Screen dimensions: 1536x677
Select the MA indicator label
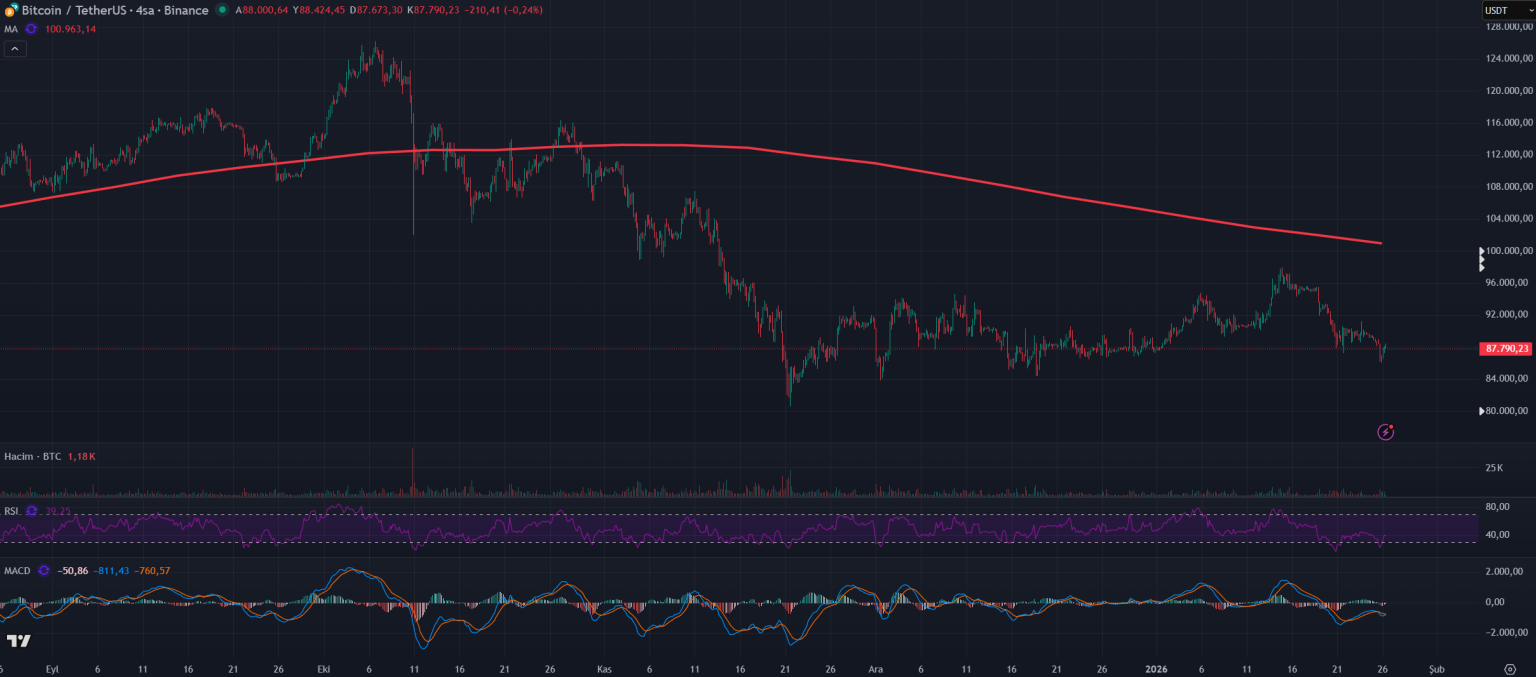click(11, 29)
